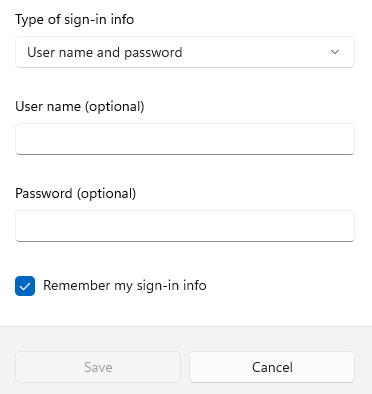Open the Type of sign-in info dropdown
The image size is (372, 394).
click(x=185, y=52)
